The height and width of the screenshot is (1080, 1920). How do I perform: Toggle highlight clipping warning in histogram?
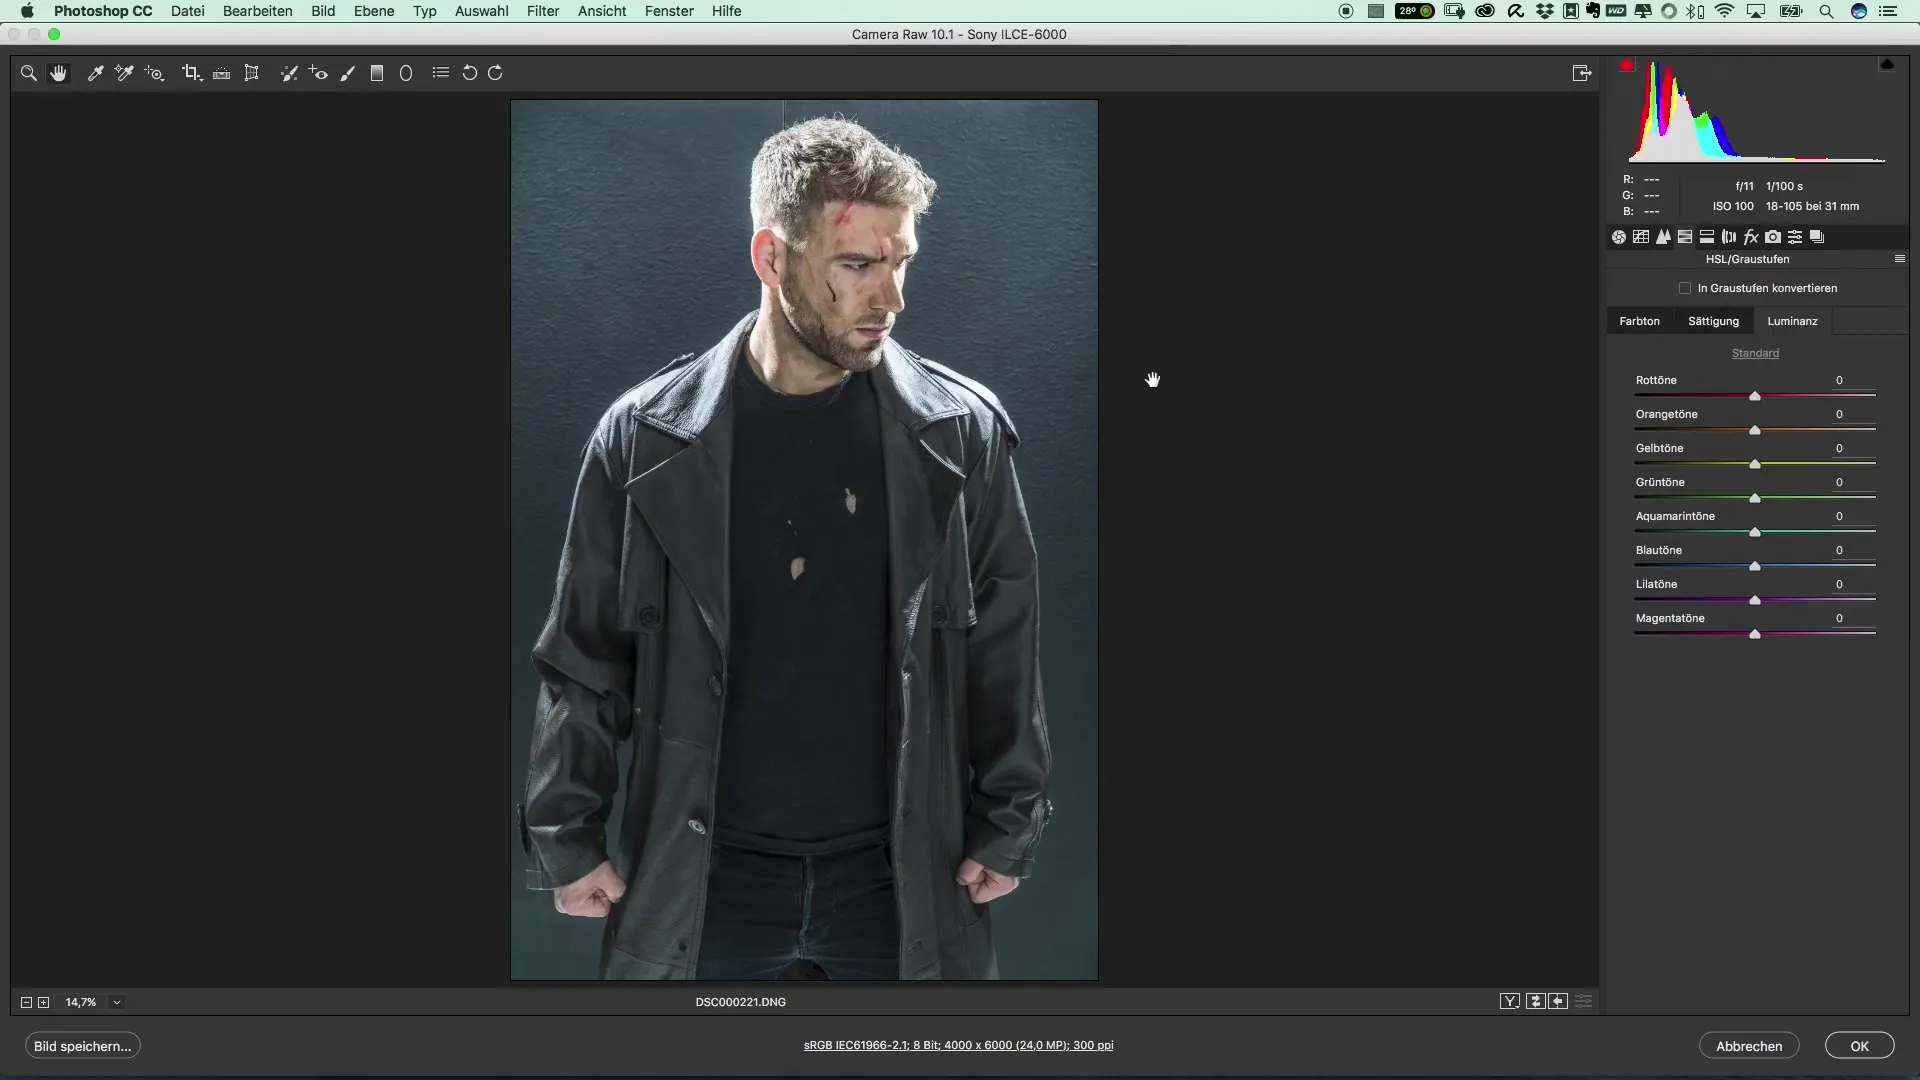click(x=1887, y=65)
